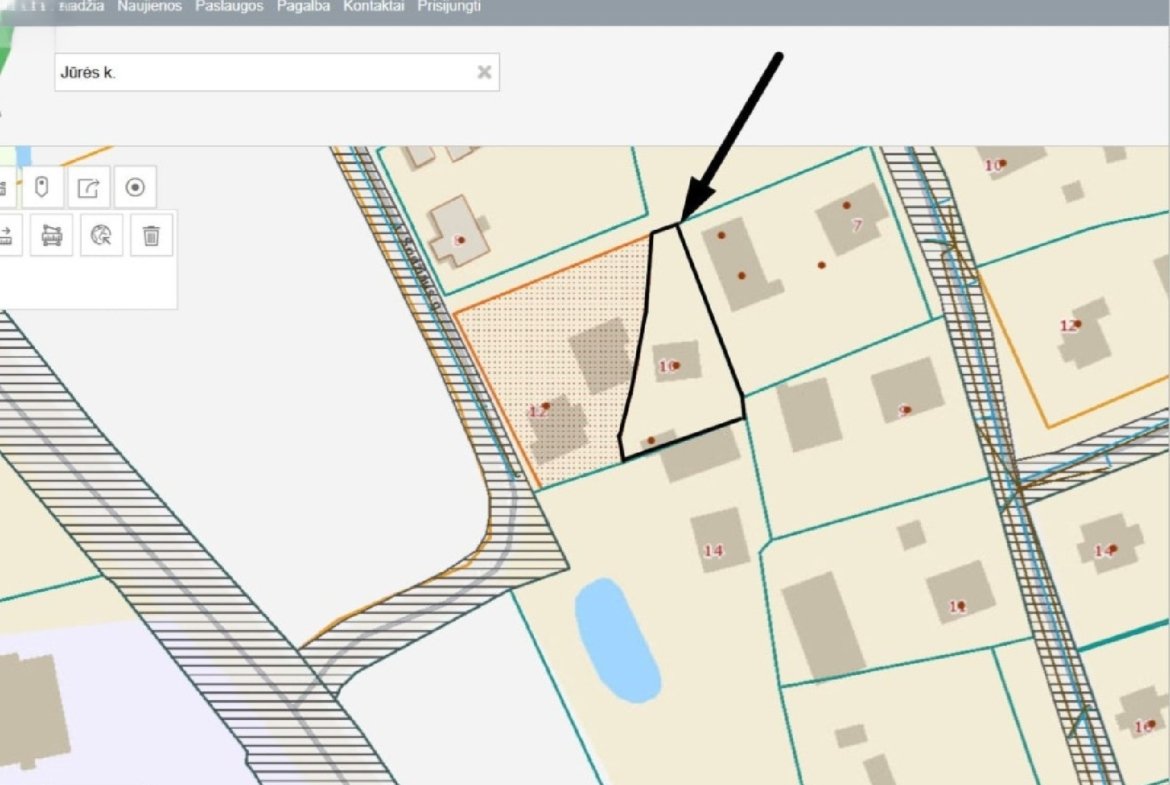1170x785 pixels.
Task: Select the distance measure tool with arrow
Action: [5, 235]
